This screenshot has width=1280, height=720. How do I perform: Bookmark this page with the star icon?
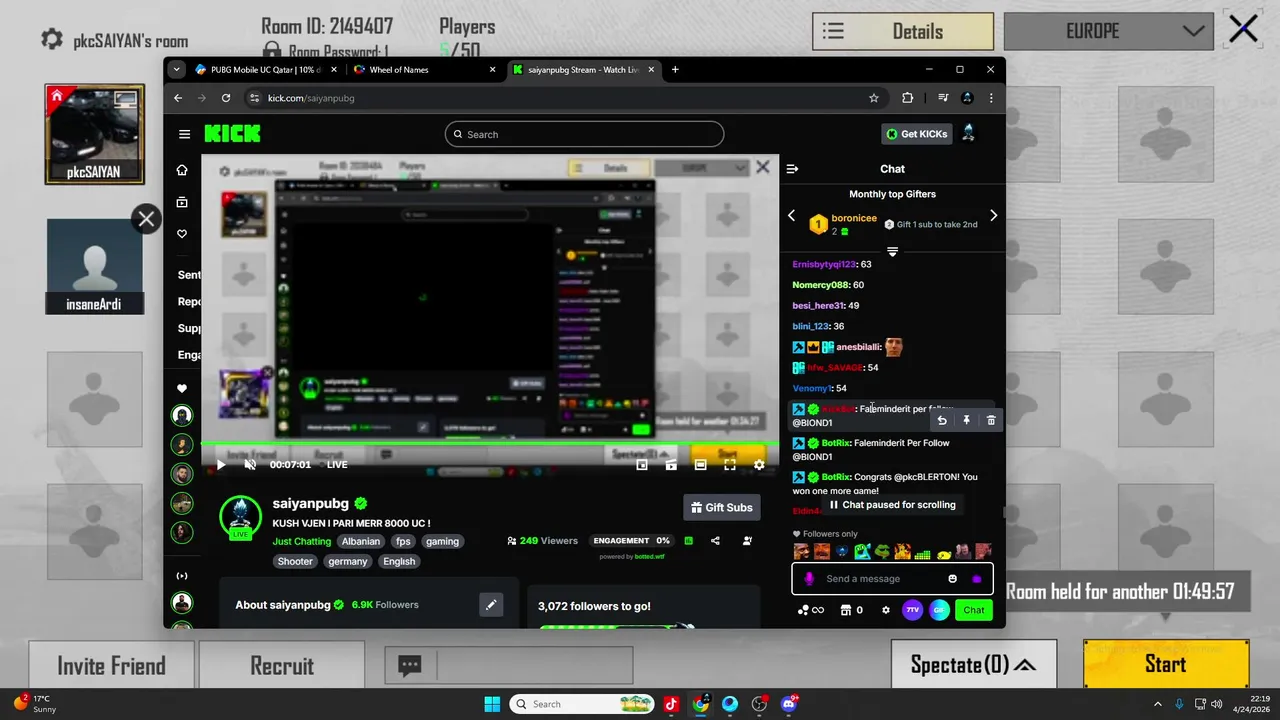[x=874, y=98]
